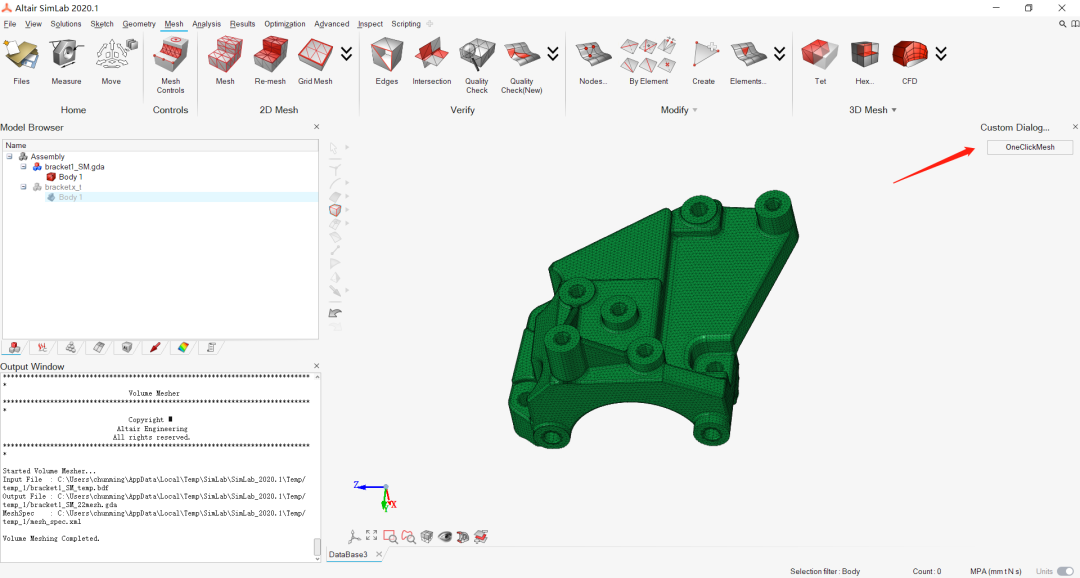Open the Elements modify tool
The image size is (1080, 578).
coord(748,62)
